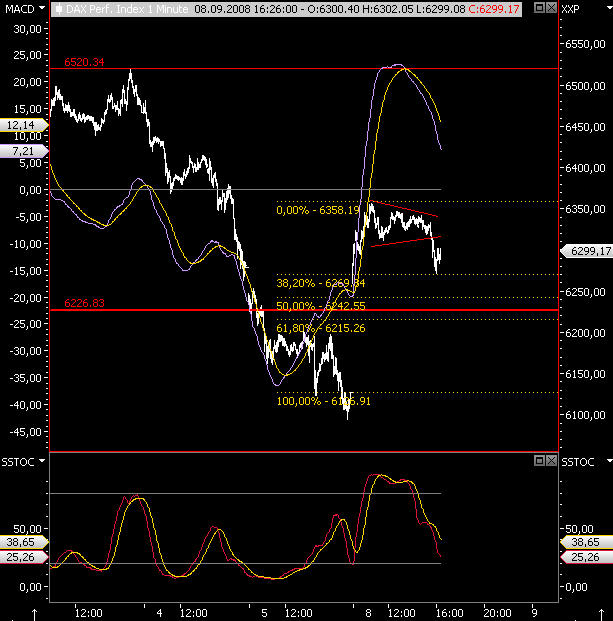The width and height of the screenshot is (613, 621).
Task: Click 6400,00 on the price axis
Action: coord(585,168)
